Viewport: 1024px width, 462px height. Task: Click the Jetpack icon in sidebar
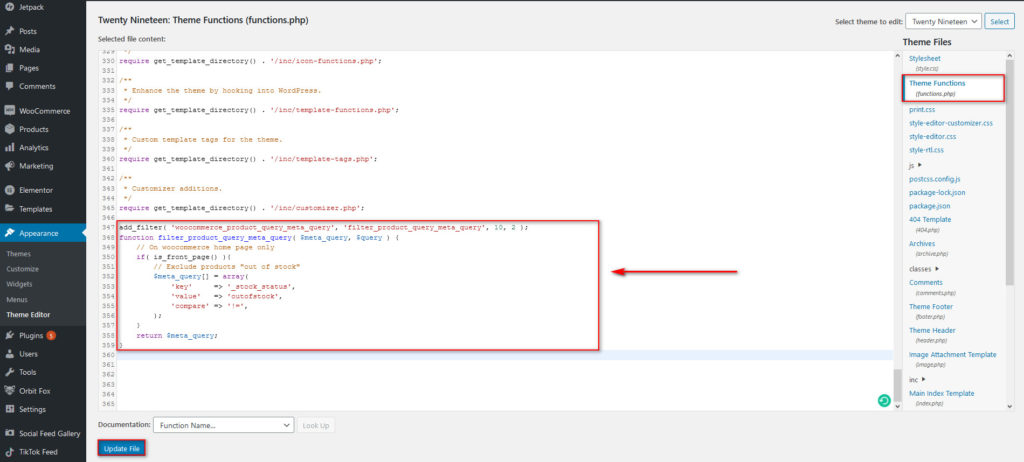pos(9,7)
